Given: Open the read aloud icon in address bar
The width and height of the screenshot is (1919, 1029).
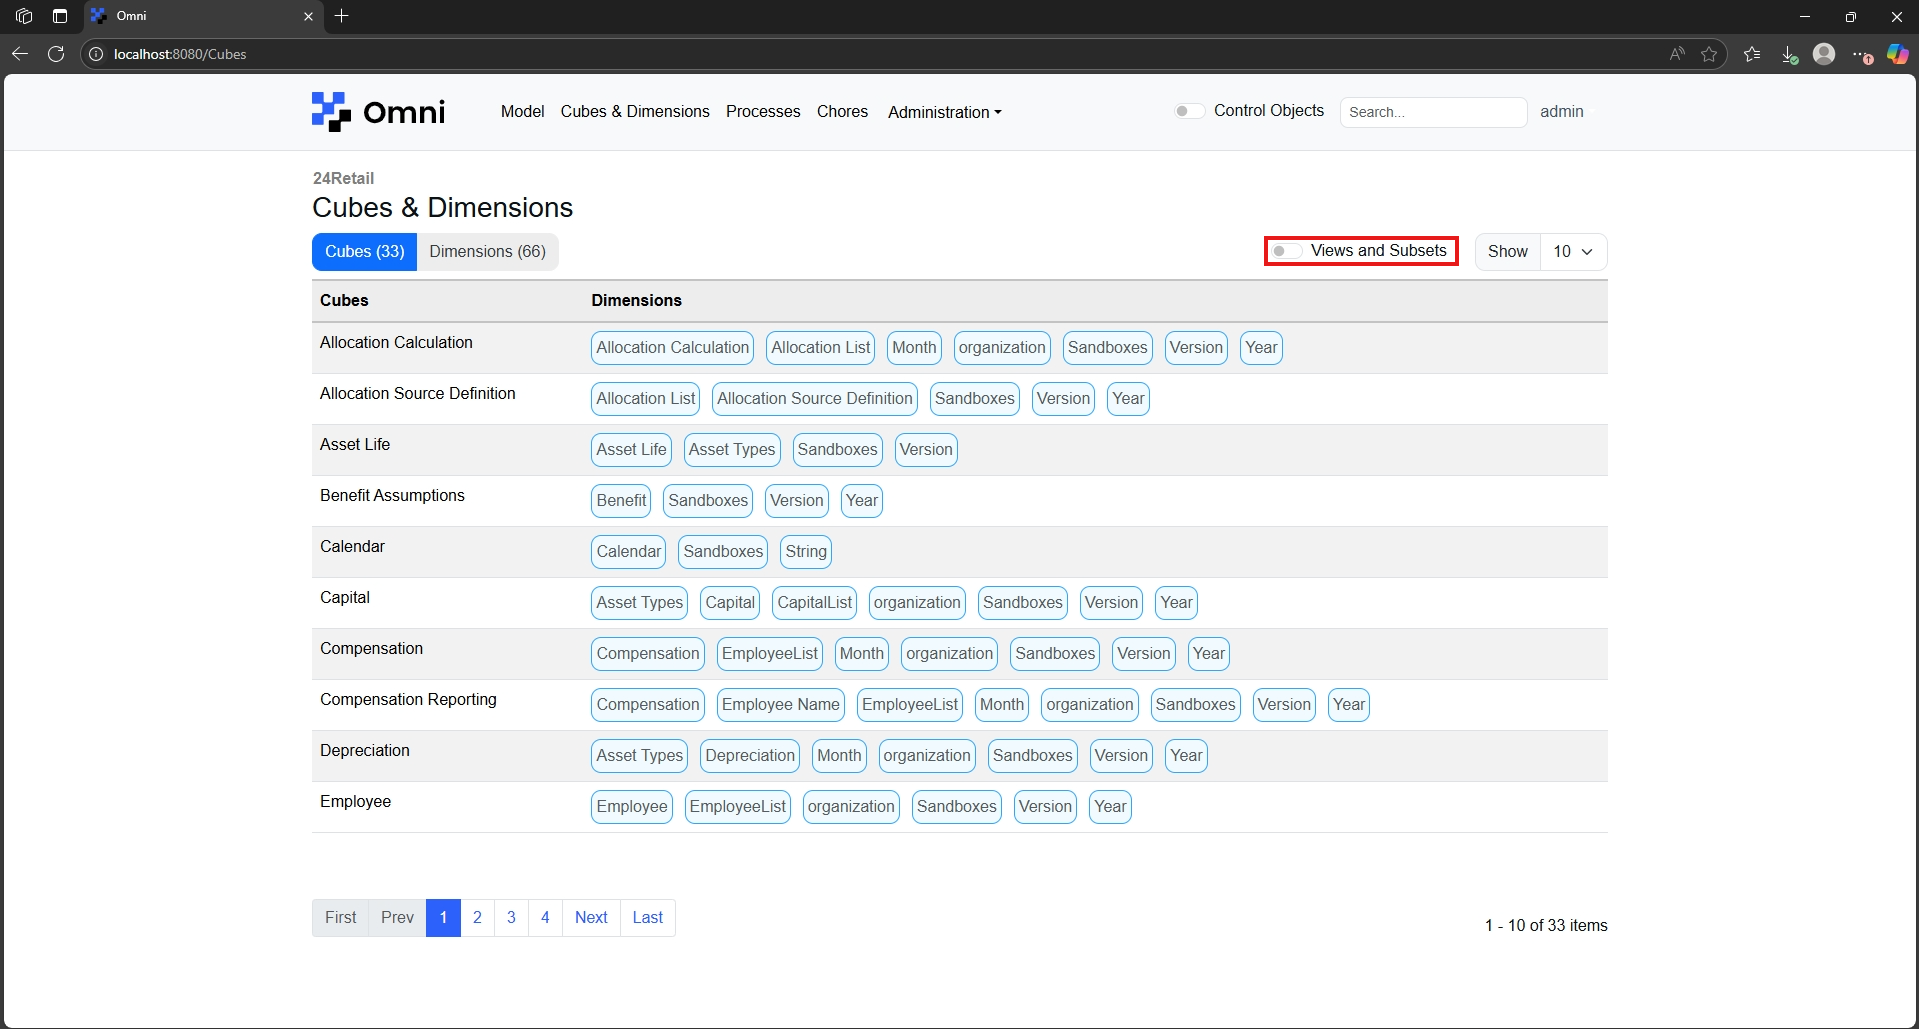Looking at the screenshot, I should pyautogui.click(x=1677, y=54).
